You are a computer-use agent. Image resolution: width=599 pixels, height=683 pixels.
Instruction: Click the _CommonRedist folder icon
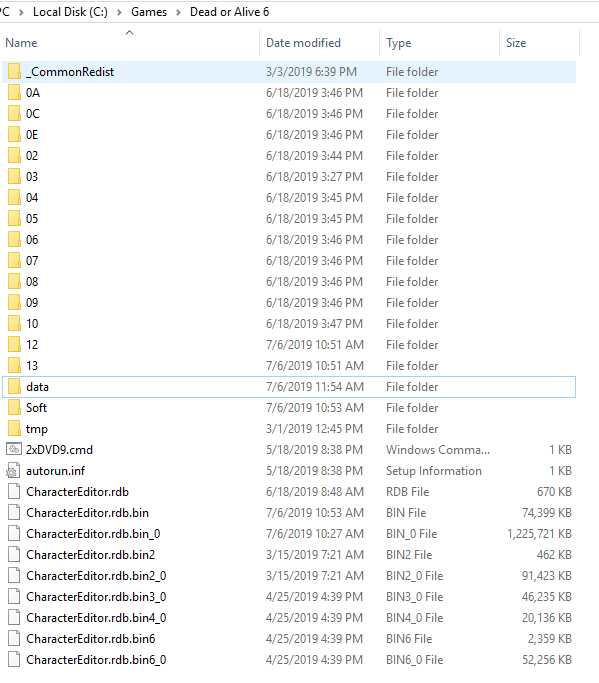click(x=14, y=71)
